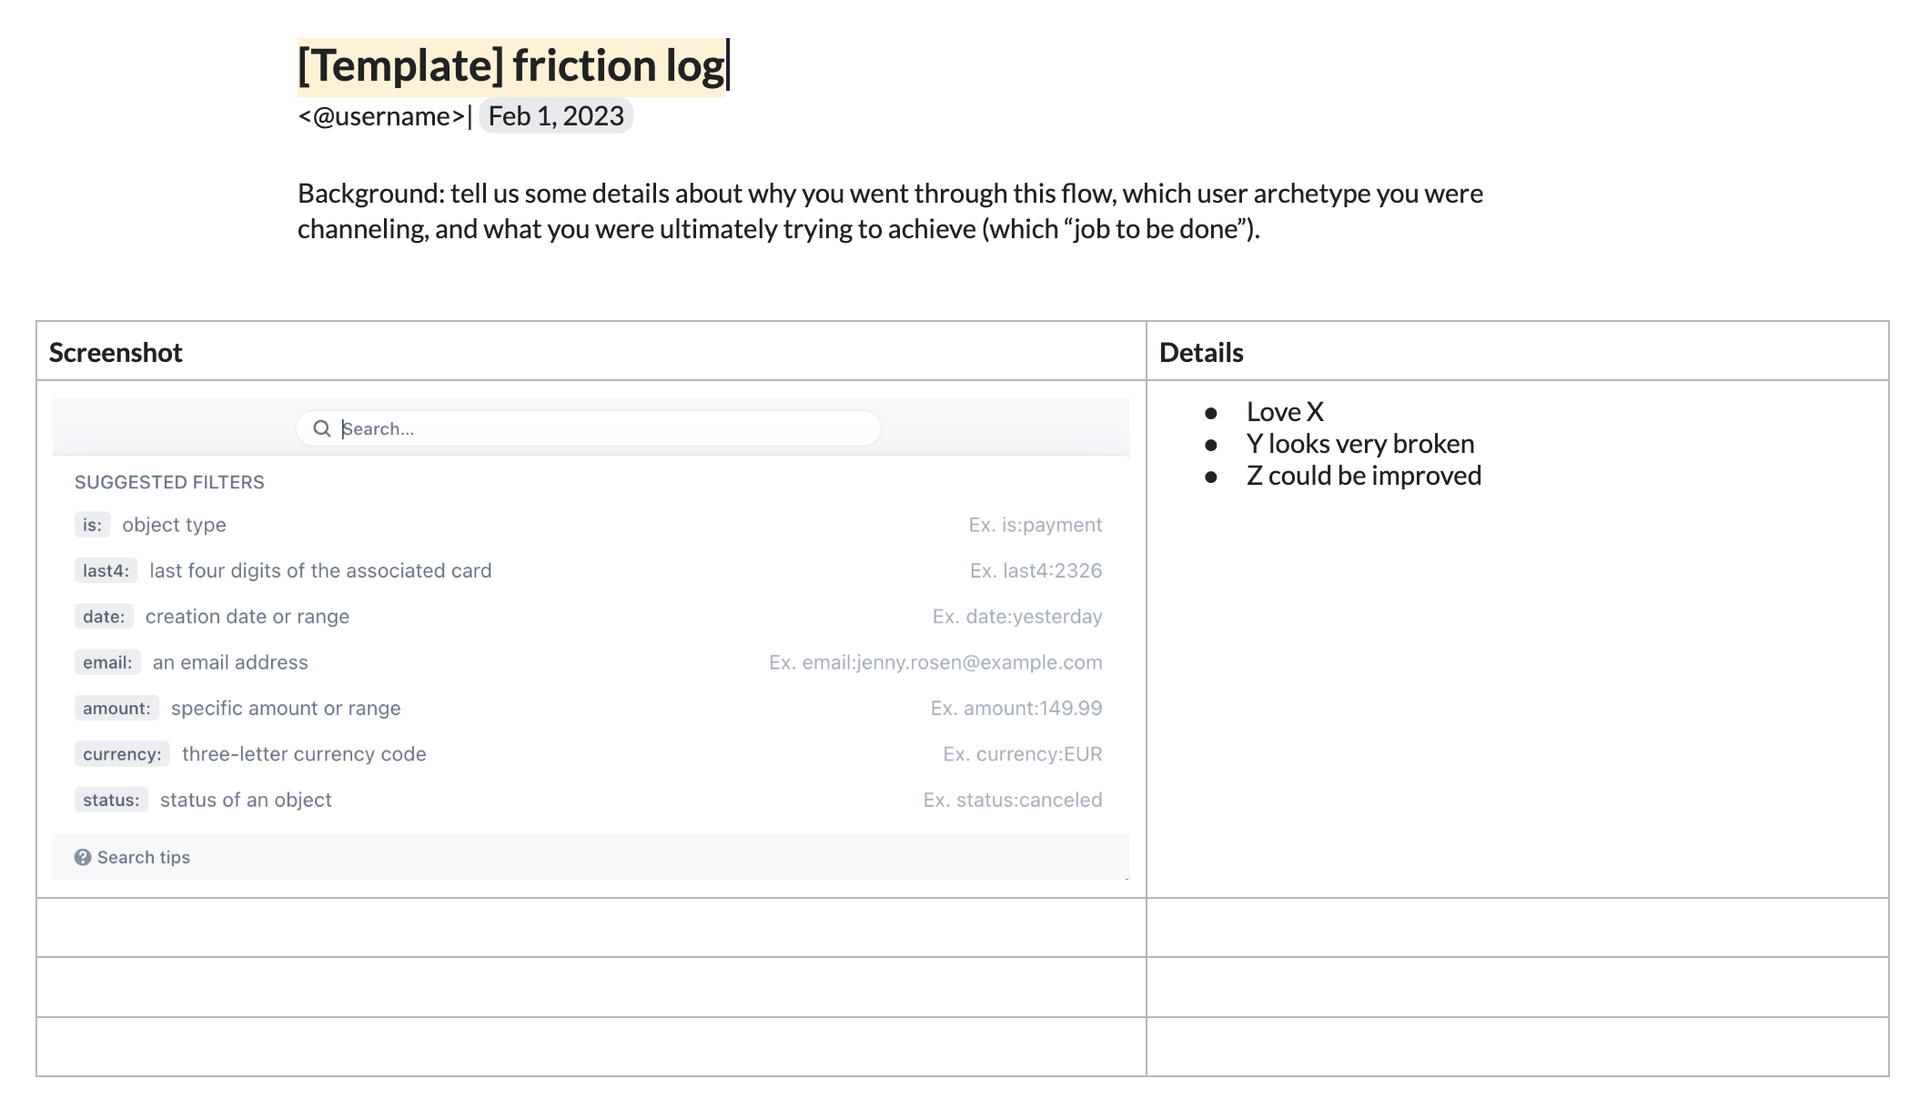Select the "amount:" filter tag

116,709
